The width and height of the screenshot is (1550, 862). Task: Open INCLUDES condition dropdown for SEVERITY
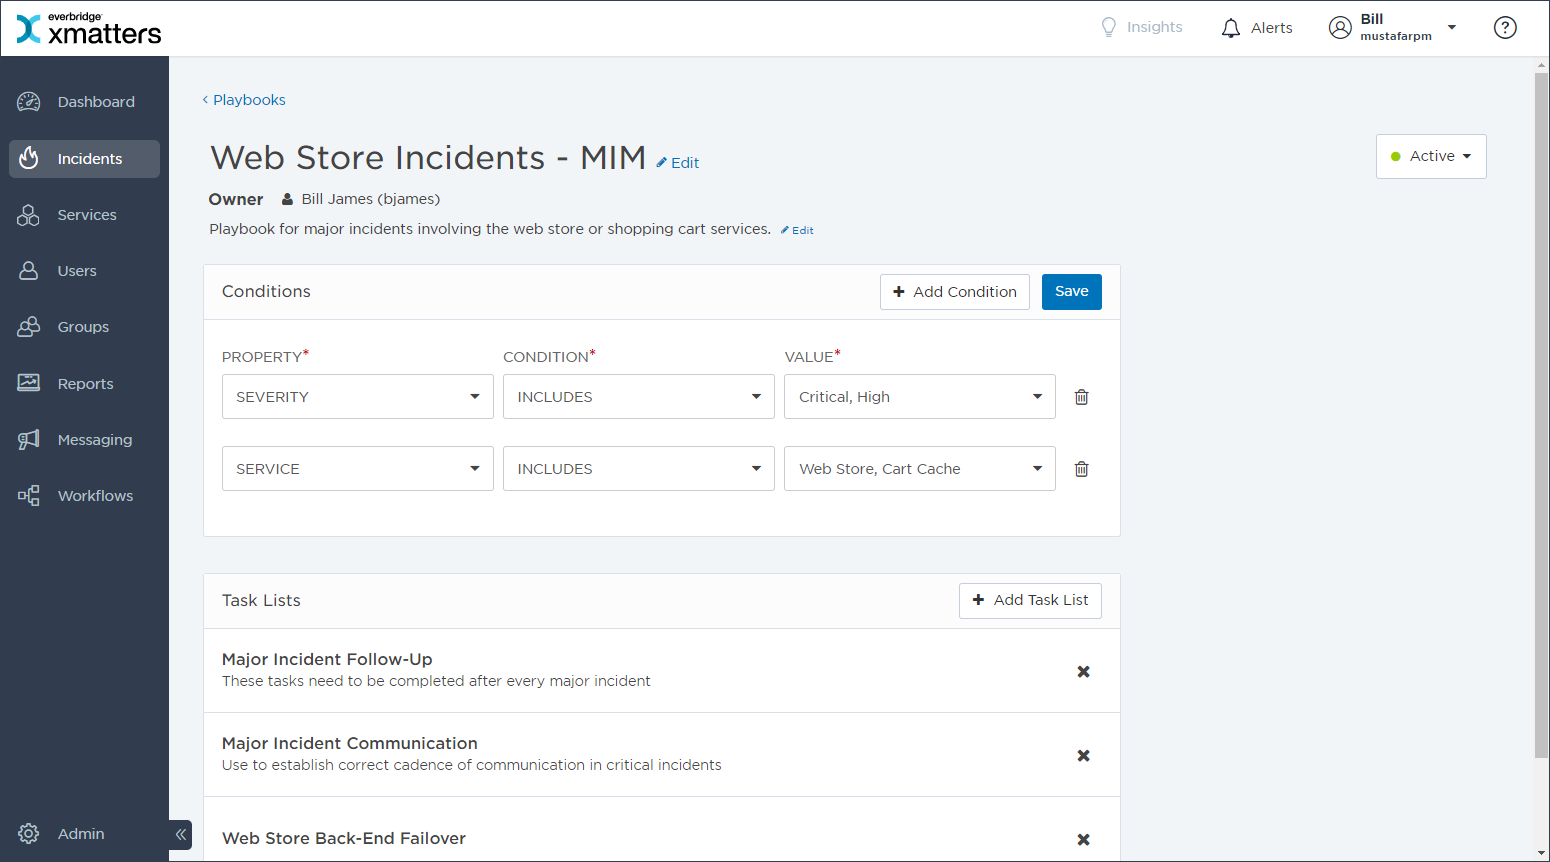(x=639, y=397)
